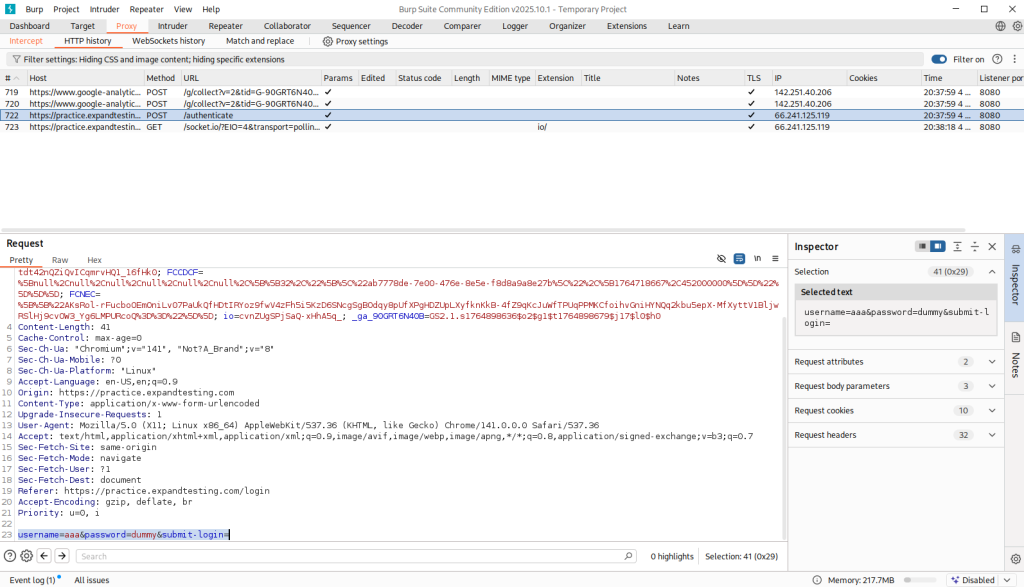Switch to the Repeater tab
Image resolution: width=1024 pixels, height=587 pixels.
tap(225, 26)
